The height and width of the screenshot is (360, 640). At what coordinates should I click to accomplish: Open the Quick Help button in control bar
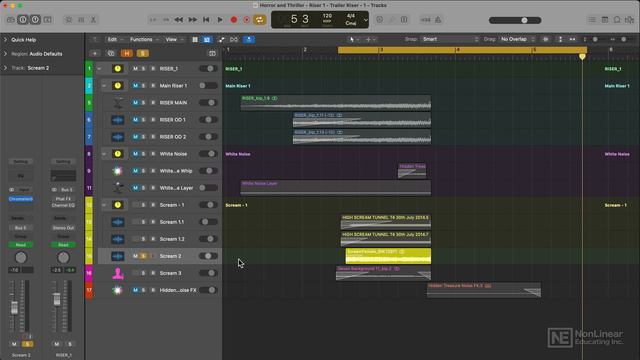35,20
